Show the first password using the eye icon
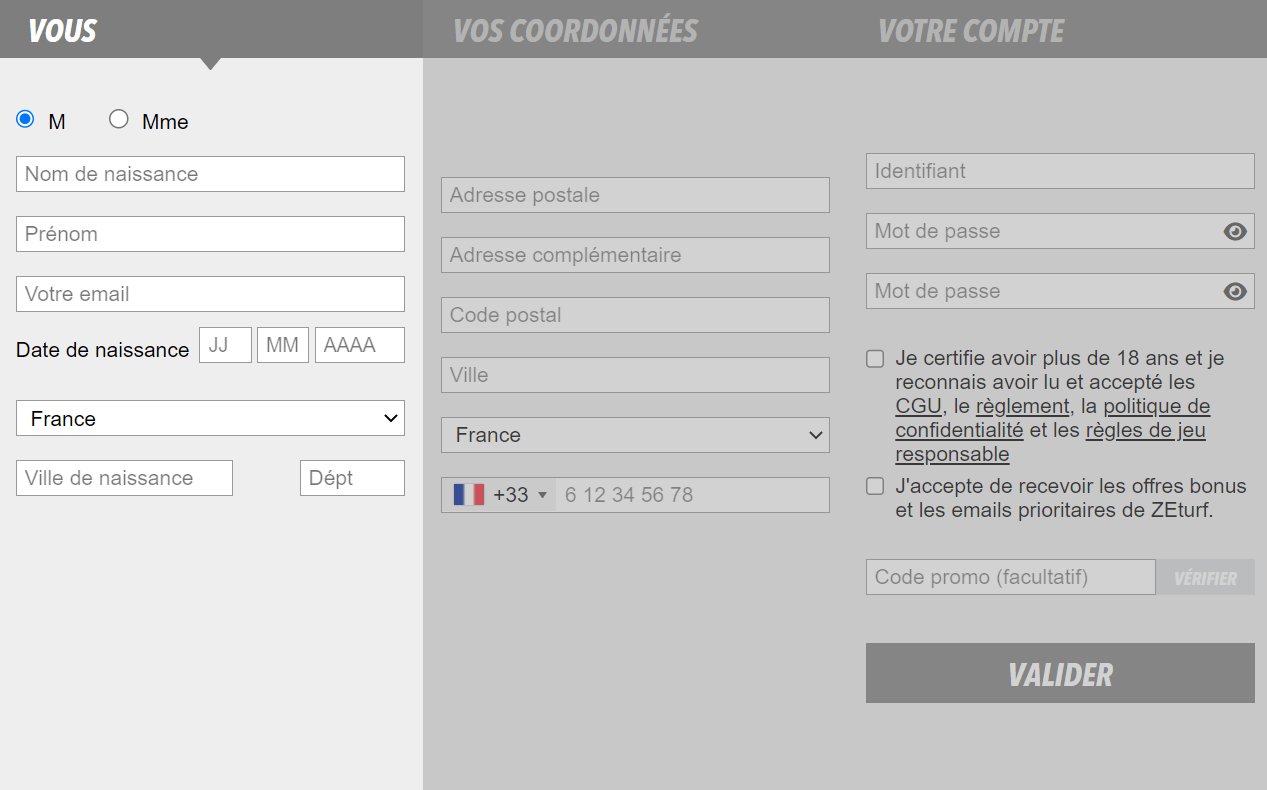 [x=1235, y=231]
